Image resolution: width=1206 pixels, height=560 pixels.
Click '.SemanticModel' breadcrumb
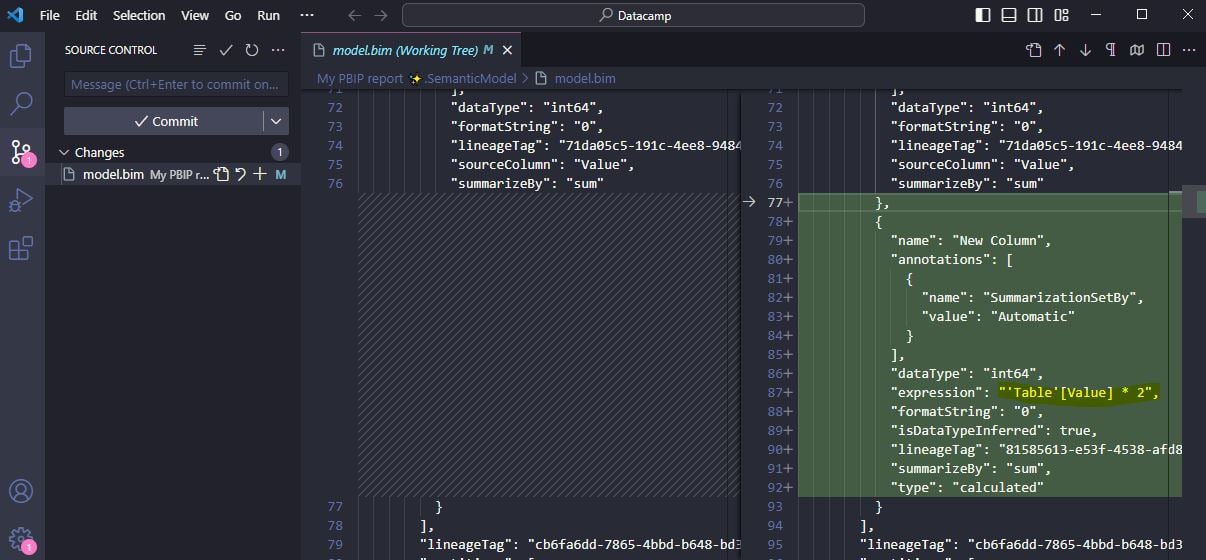[470, 78]
